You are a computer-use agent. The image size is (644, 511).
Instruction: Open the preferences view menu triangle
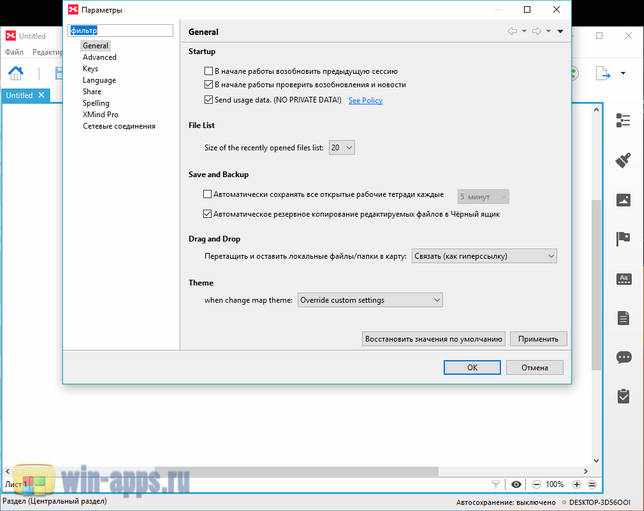point(560,31)
